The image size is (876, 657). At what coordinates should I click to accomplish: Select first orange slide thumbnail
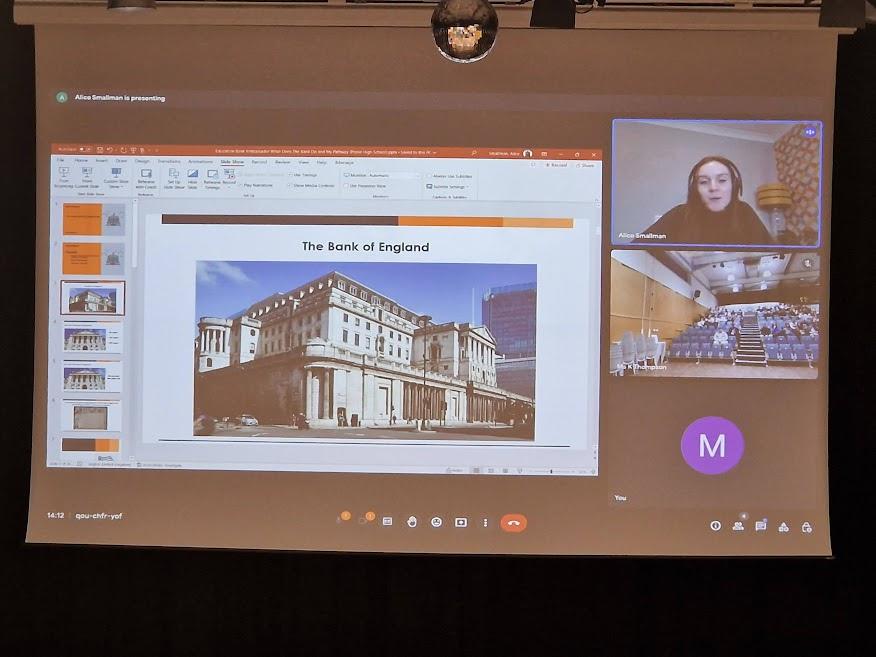pos(93,219)
